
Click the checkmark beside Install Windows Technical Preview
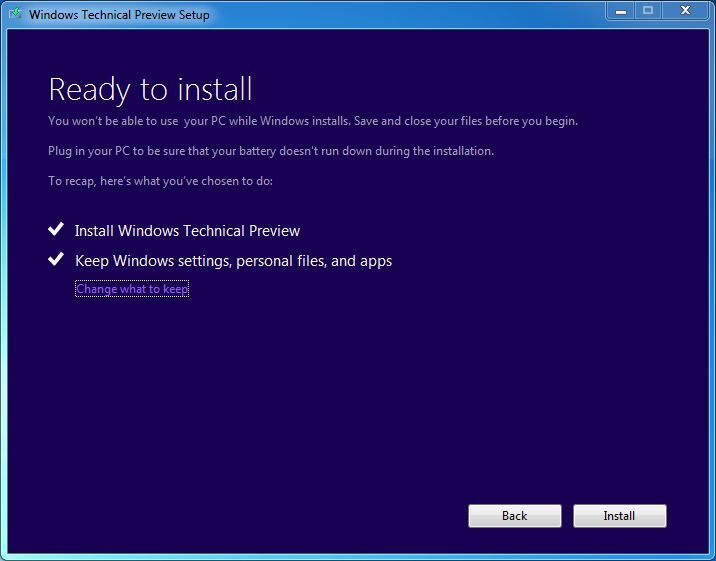click(x=56, y=230)
